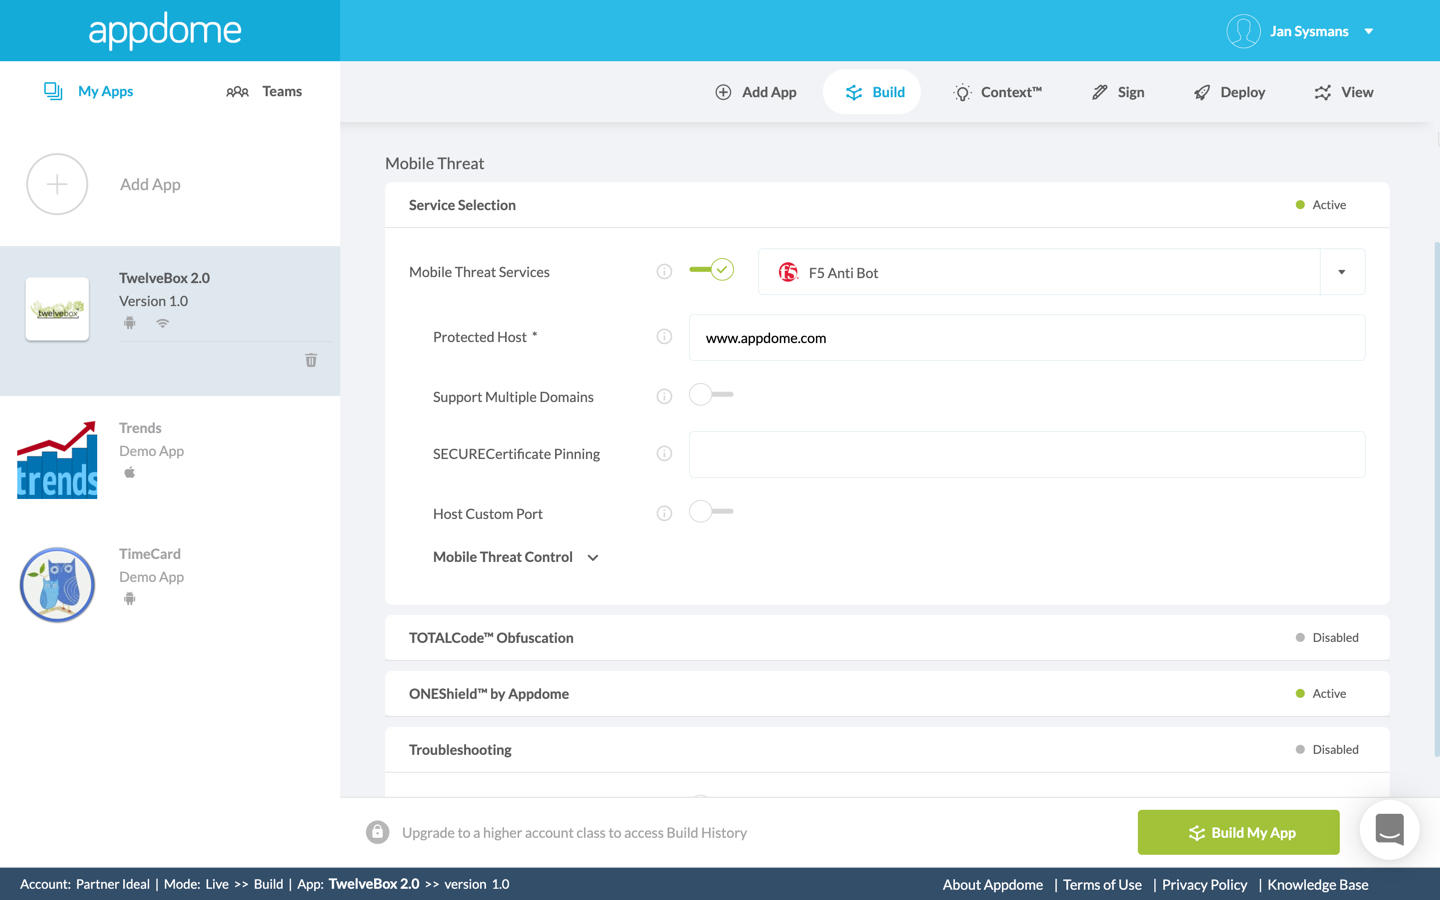The image size is (1440, 900).
Task: Click Apple icon under Trends app
Action: click(129, 472)
